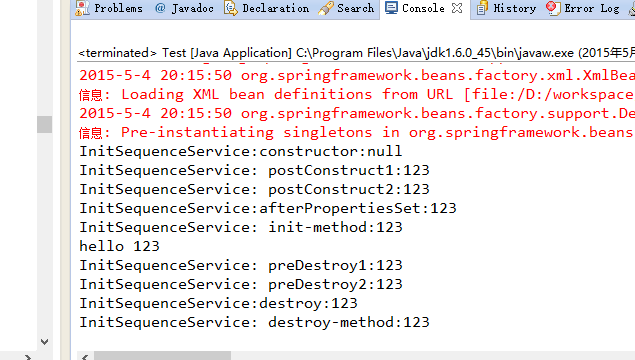635x360 pixels.
Task: Click the 'constructor:null' output line
Action: [241, 151]
